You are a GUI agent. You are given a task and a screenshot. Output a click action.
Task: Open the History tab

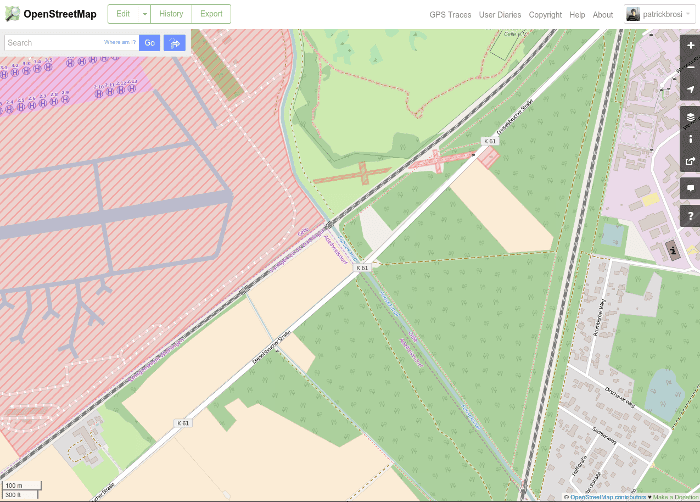tap(171, 14)
